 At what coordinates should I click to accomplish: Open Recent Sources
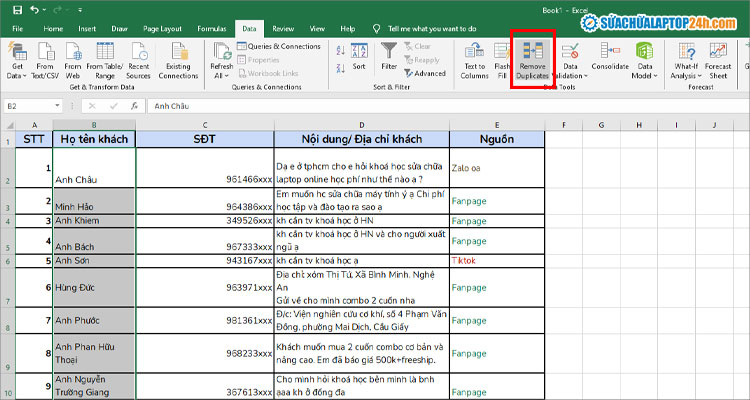click(x=138, y=61)
